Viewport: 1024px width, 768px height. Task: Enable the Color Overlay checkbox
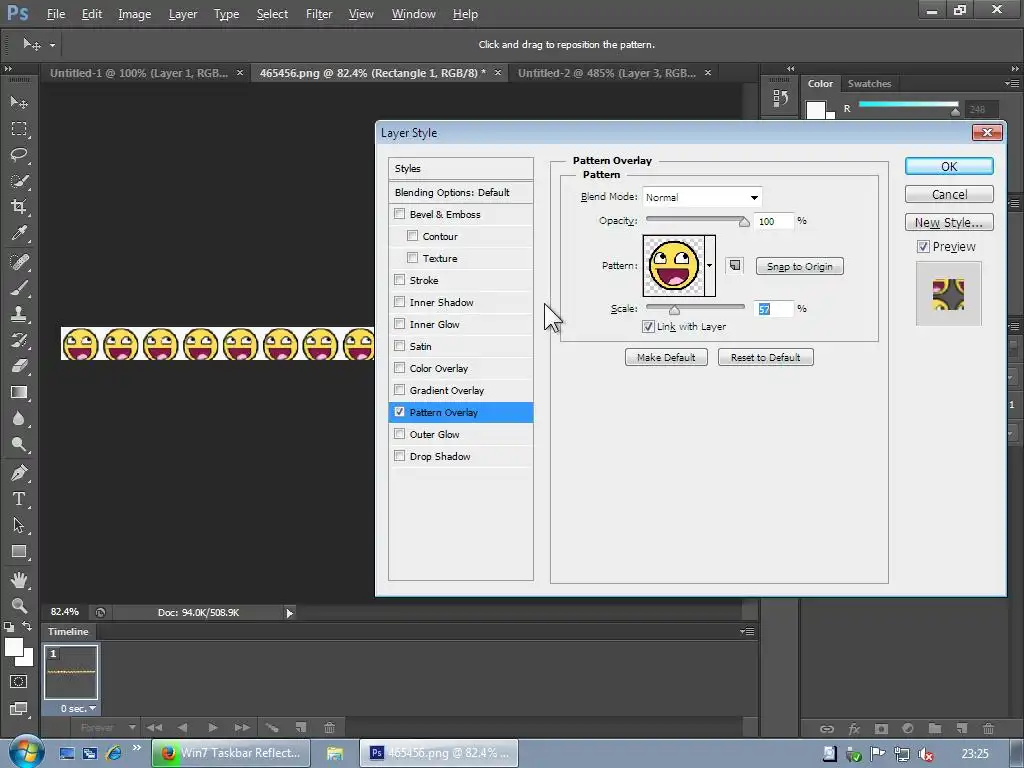(400, 368)
